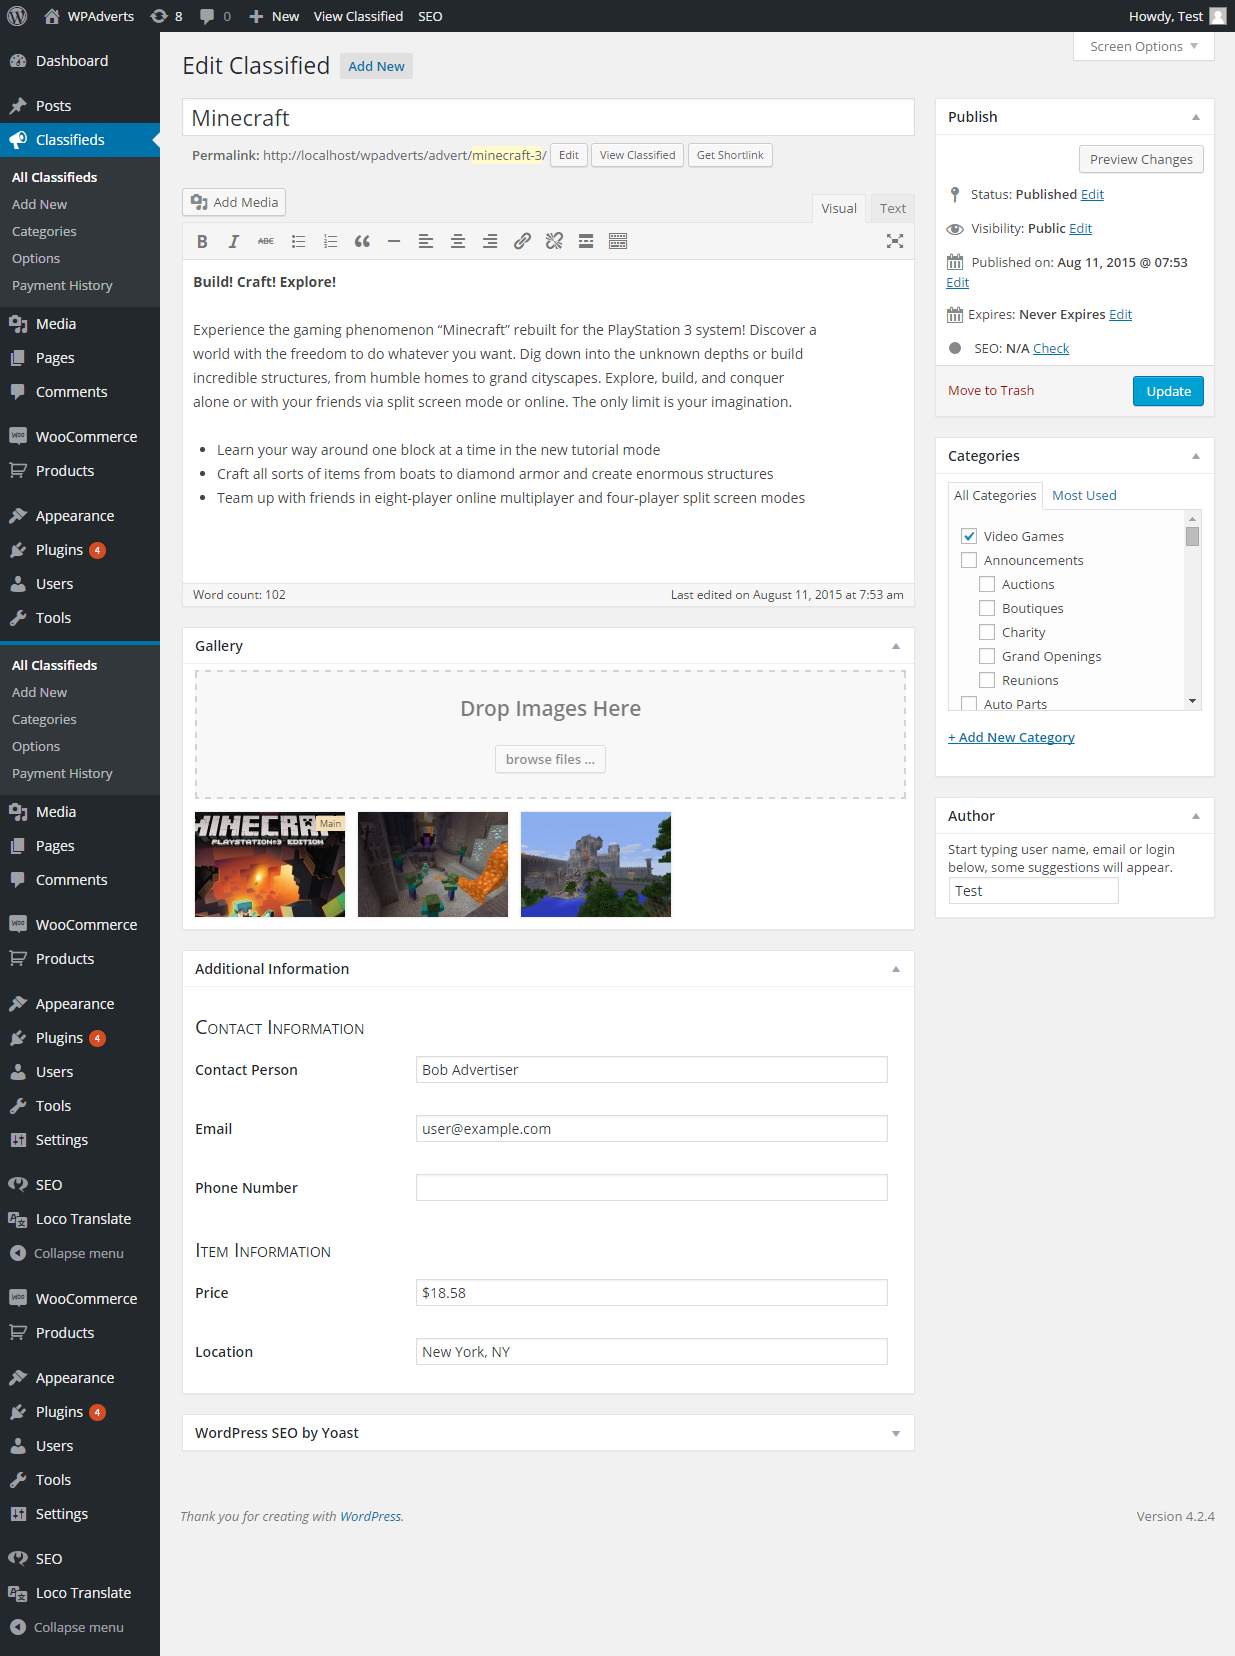Viewport: 1235px width, 1656px height.
Task: Insert a numbered list
Action: (330, 241)
